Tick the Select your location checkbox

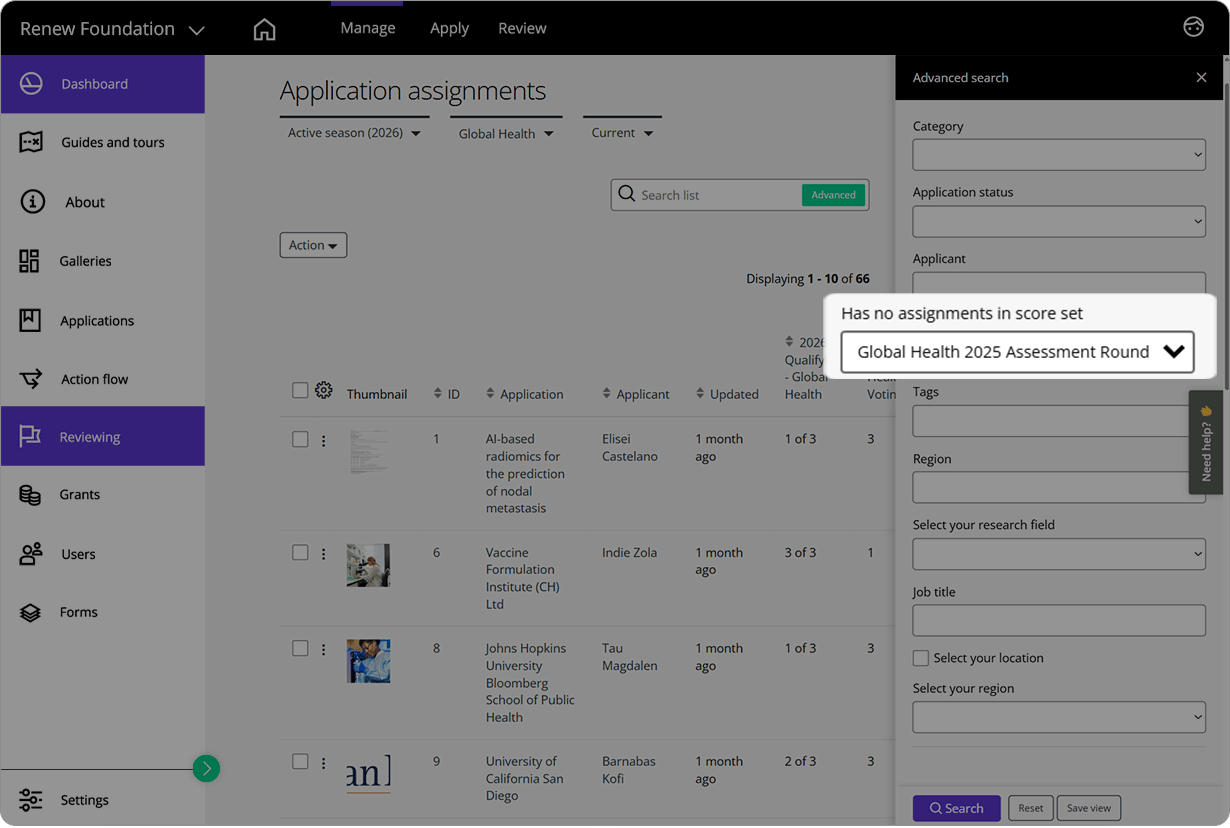921,658
